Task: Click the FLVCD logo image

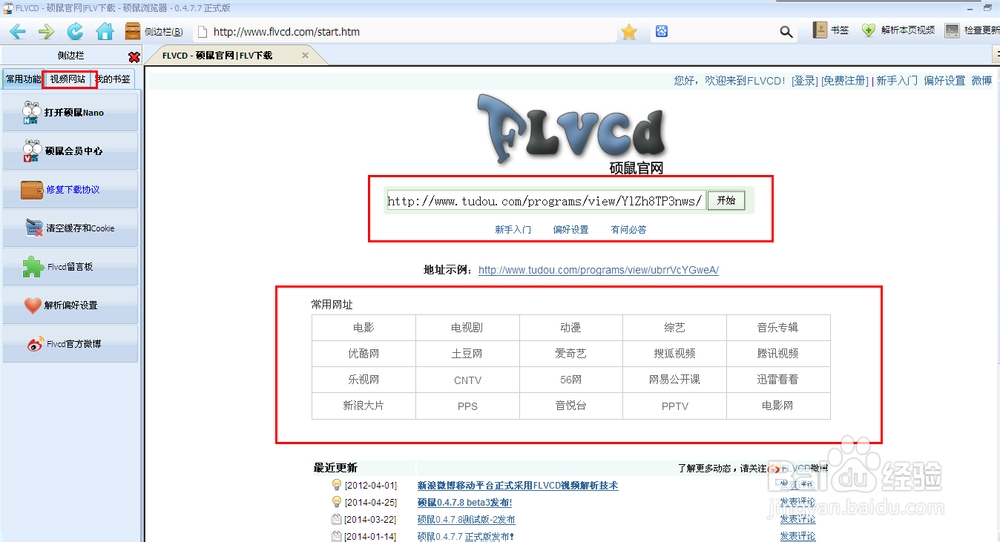Action: pos(572,133)
